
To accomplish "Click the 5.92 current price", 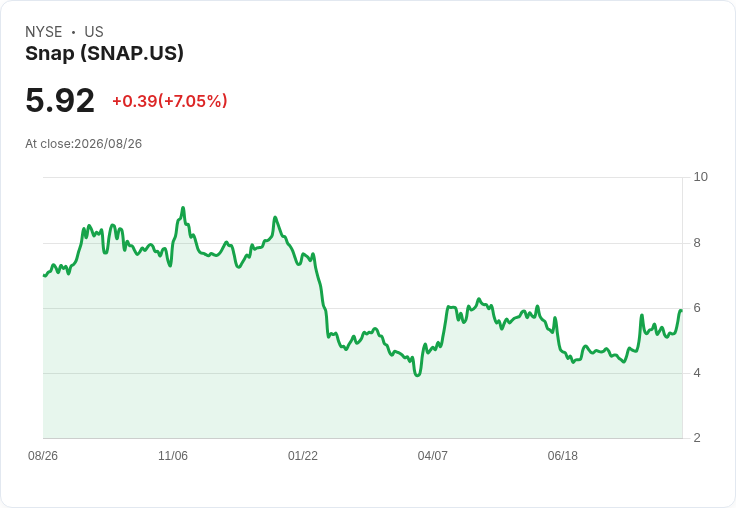I will 60,100.
